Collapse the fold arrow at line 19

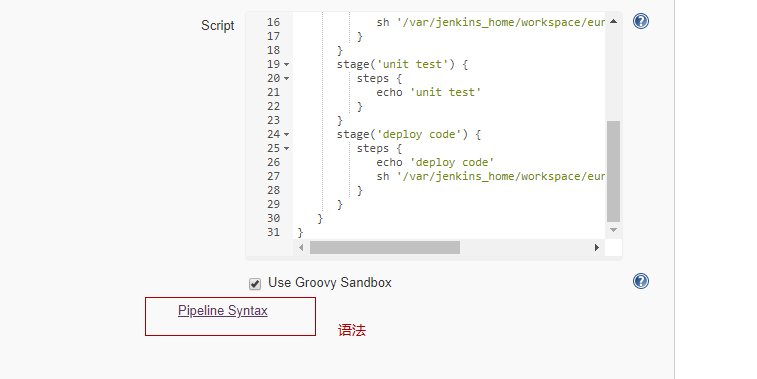pyautogui.click(x=286, y=64)
